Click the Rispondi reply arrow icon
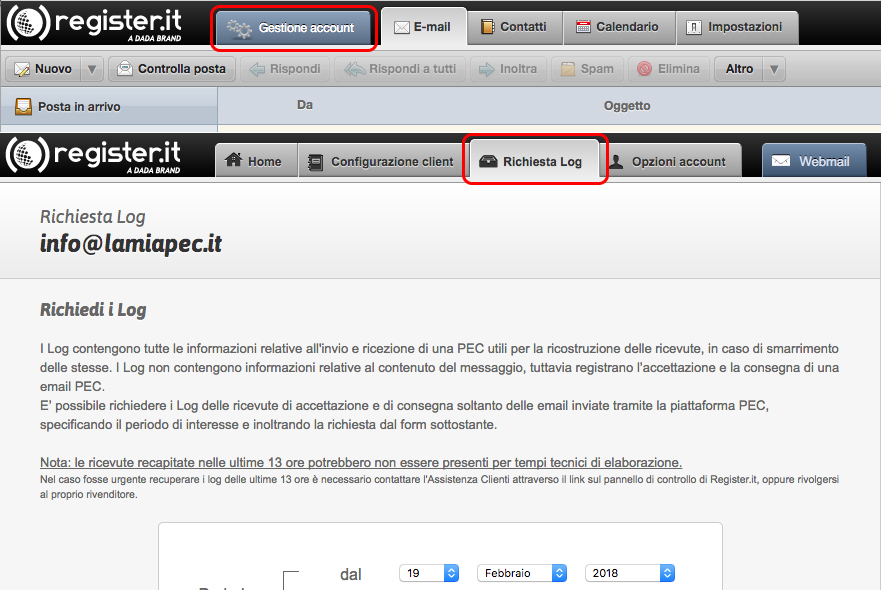 [257, 69]
